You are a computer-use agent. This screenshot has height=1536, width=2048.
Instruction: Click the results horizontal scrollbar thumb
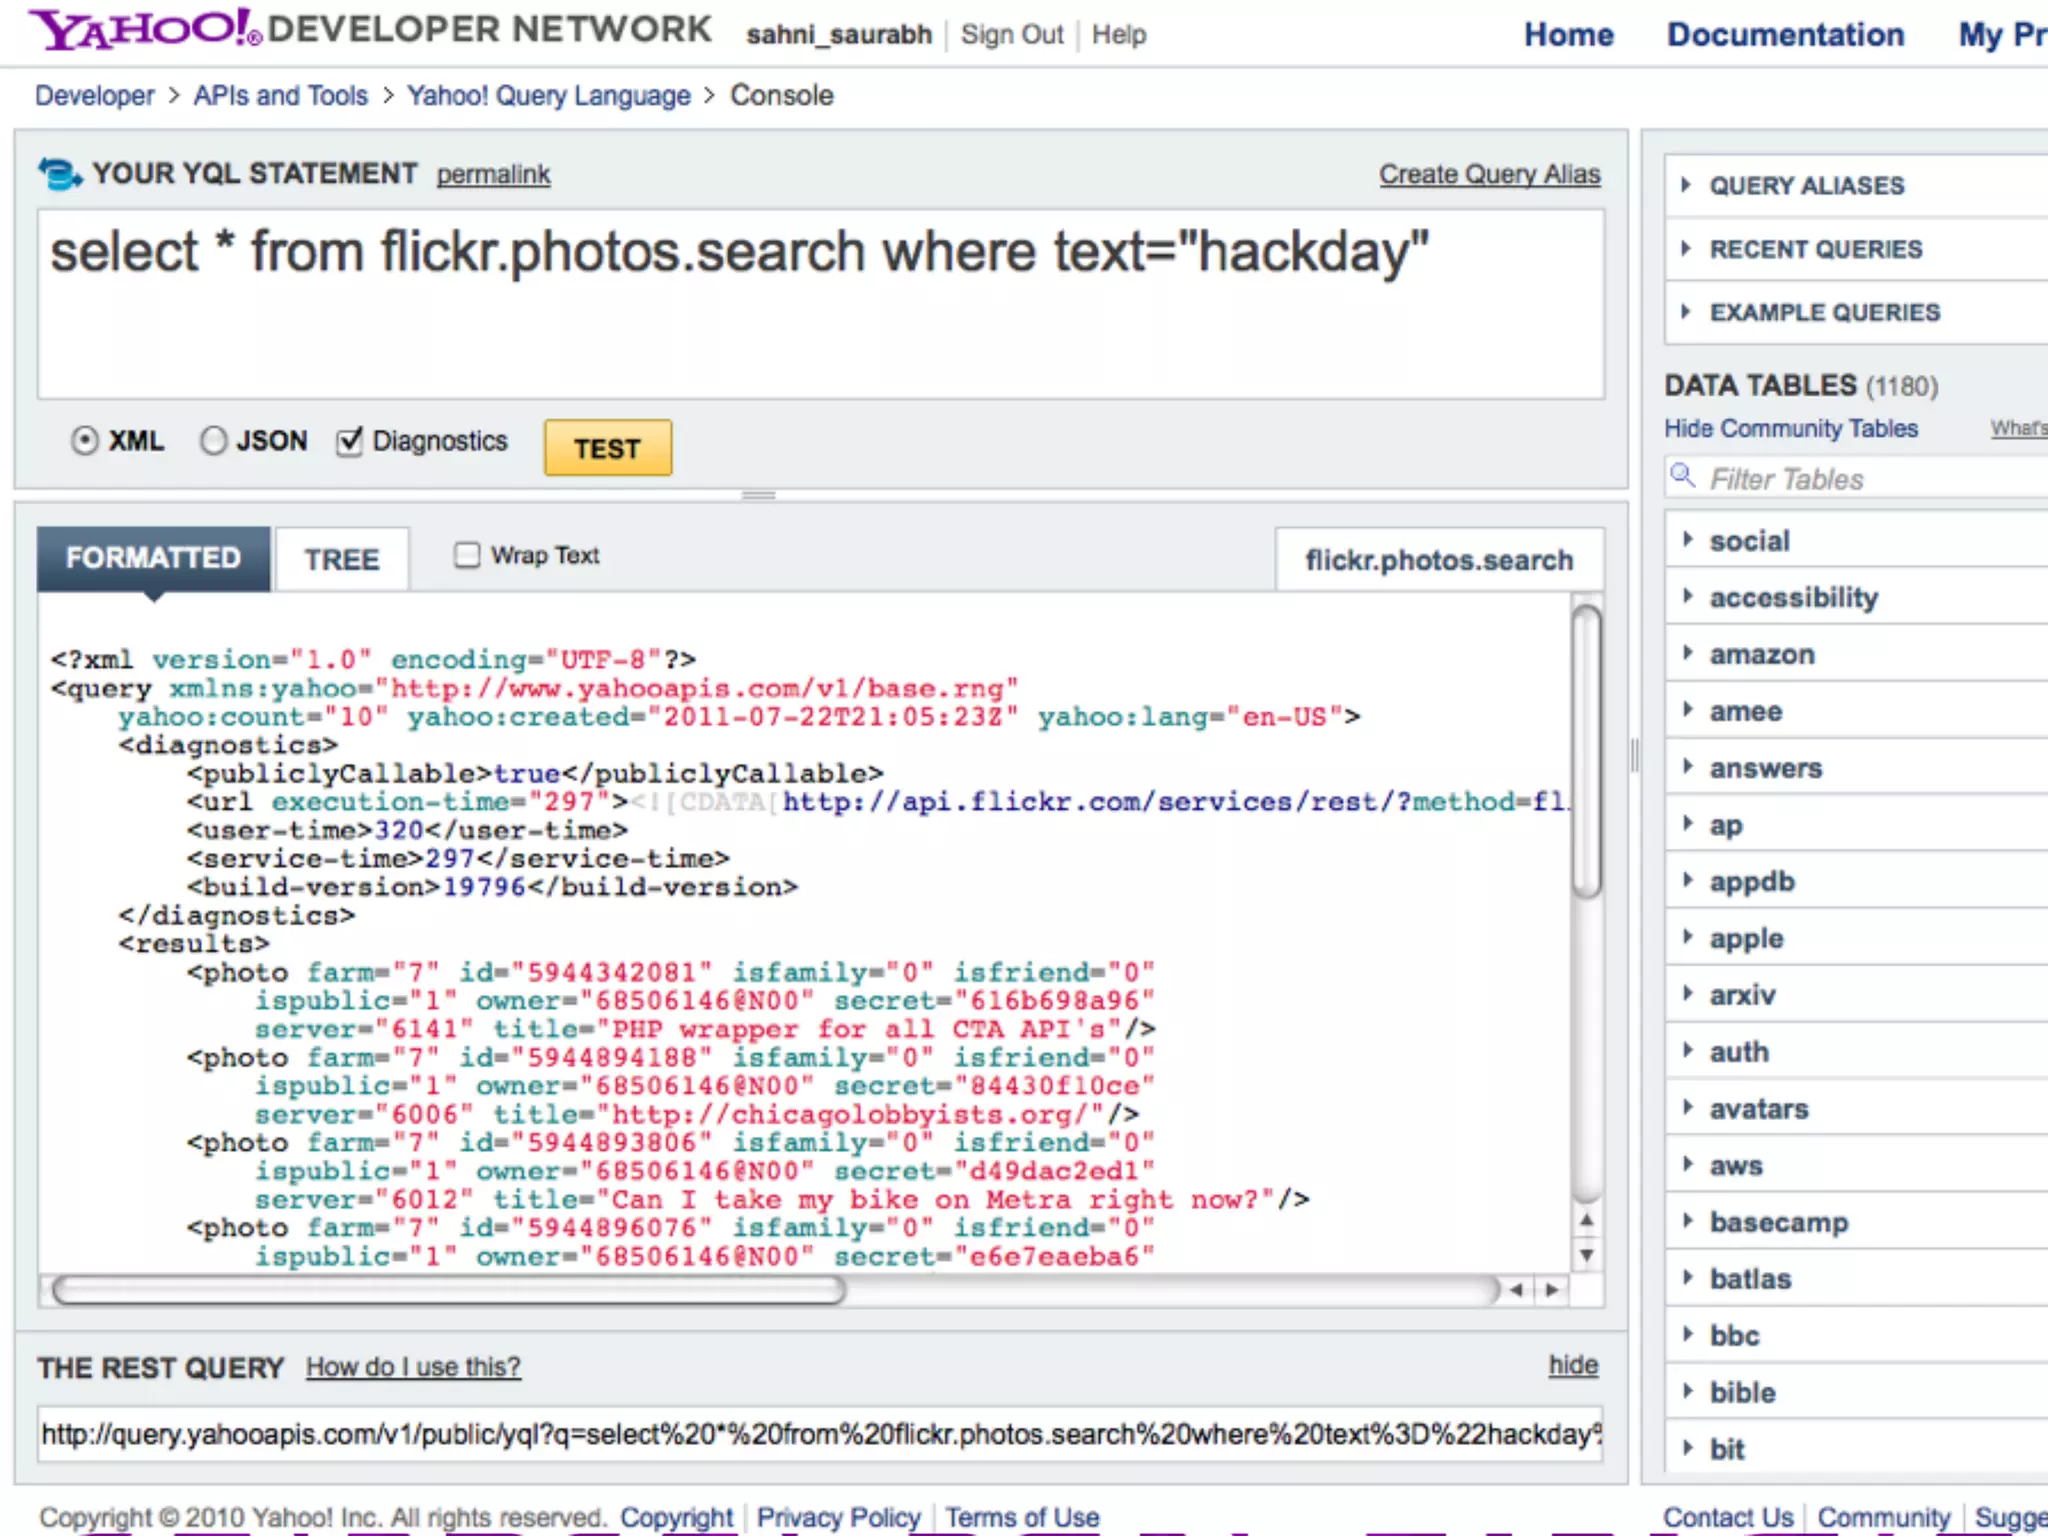point(449,1290)
